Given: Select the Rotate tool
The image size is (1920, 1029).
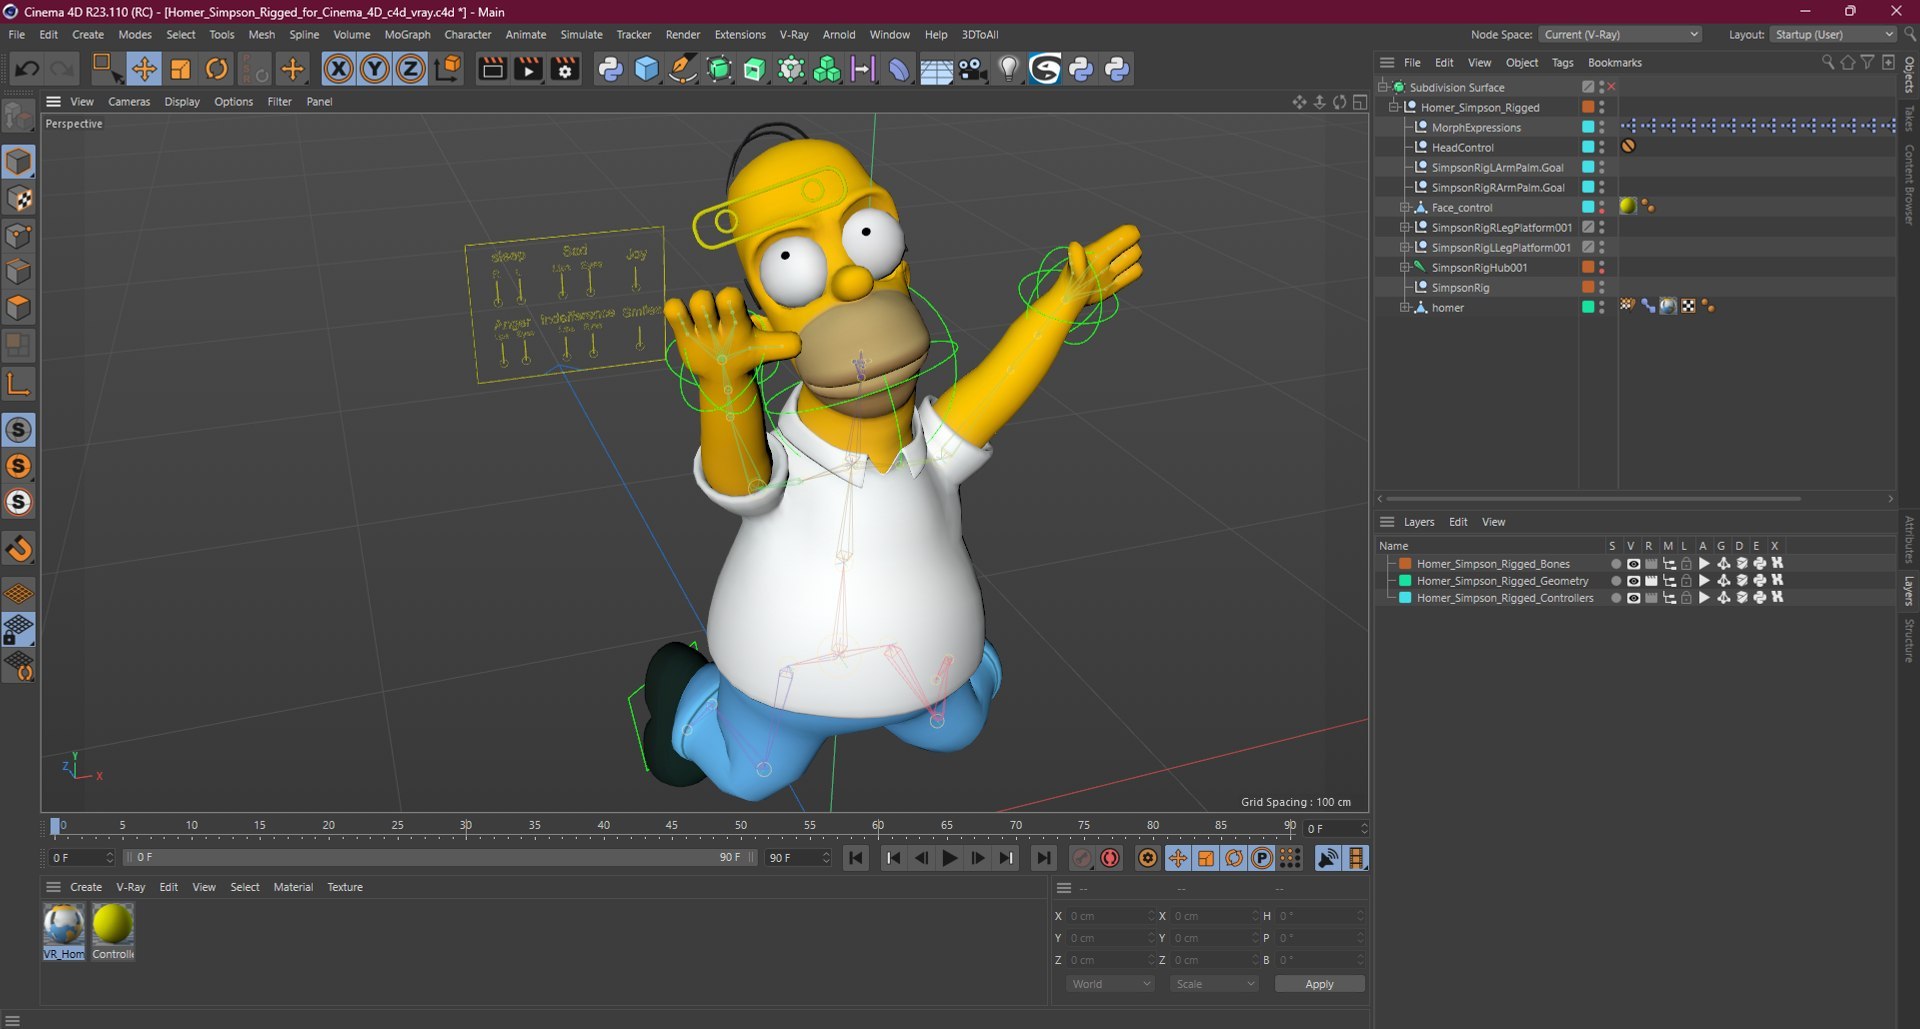Looking at the screenshot, I should point(216,69).
